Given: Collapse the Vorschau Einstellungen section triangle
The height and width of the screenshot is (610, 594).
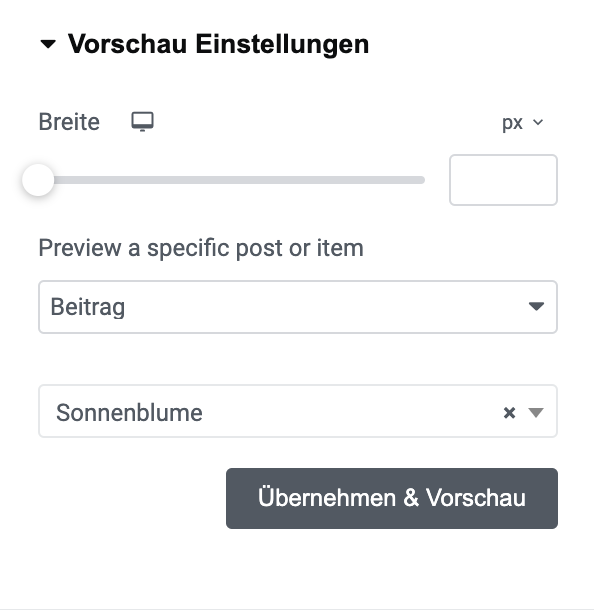Looking at the screenshot, I should click(48, 44).
